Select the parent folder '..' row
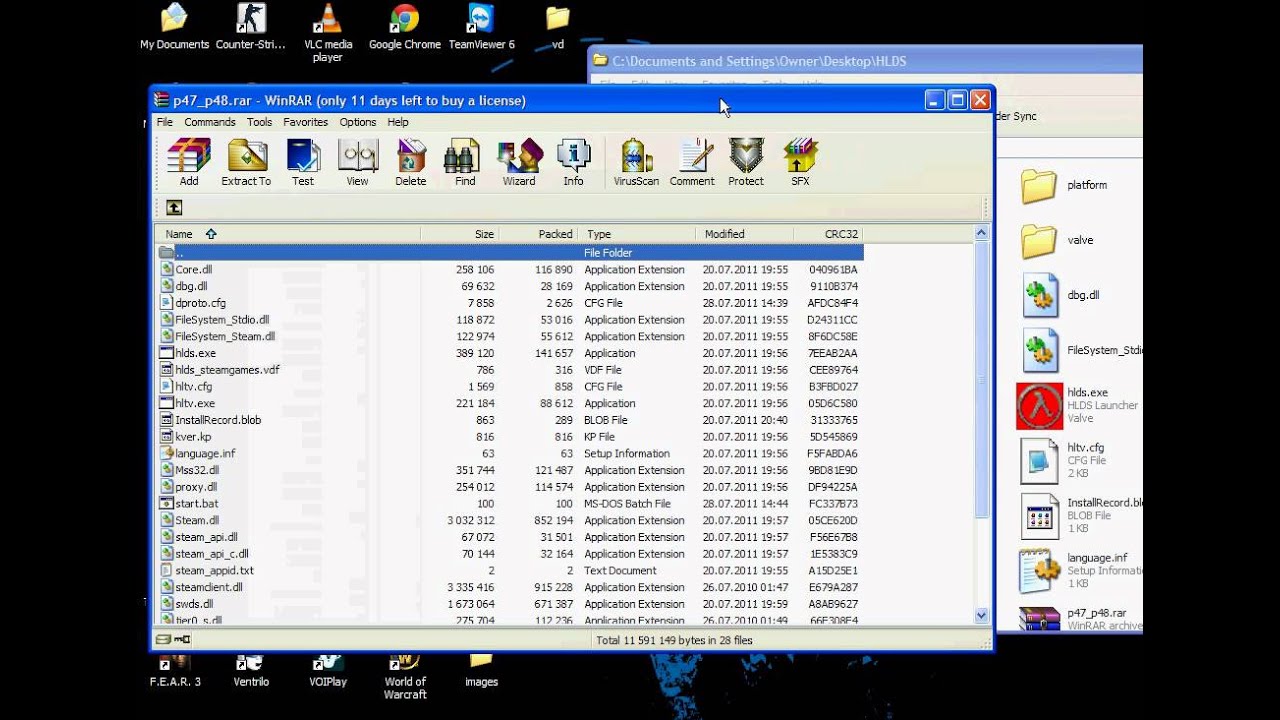Image resolution: width=1280 pixels, height=720 pixels. coord(510,253)
